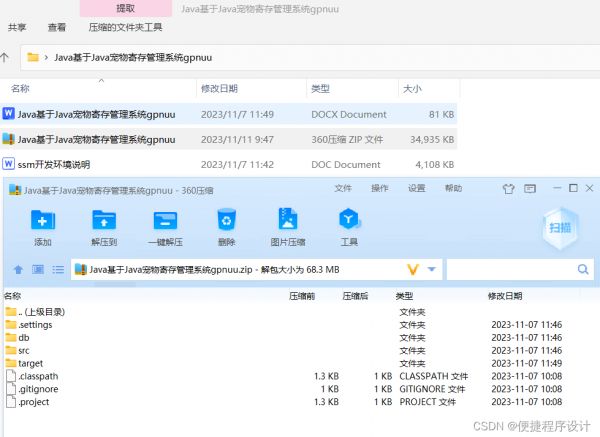The width and height of the screenshot is (600, 437).
Task: Select the 360压缩 ZIP file icon in Explorer
Action: (x=8, y=139)
